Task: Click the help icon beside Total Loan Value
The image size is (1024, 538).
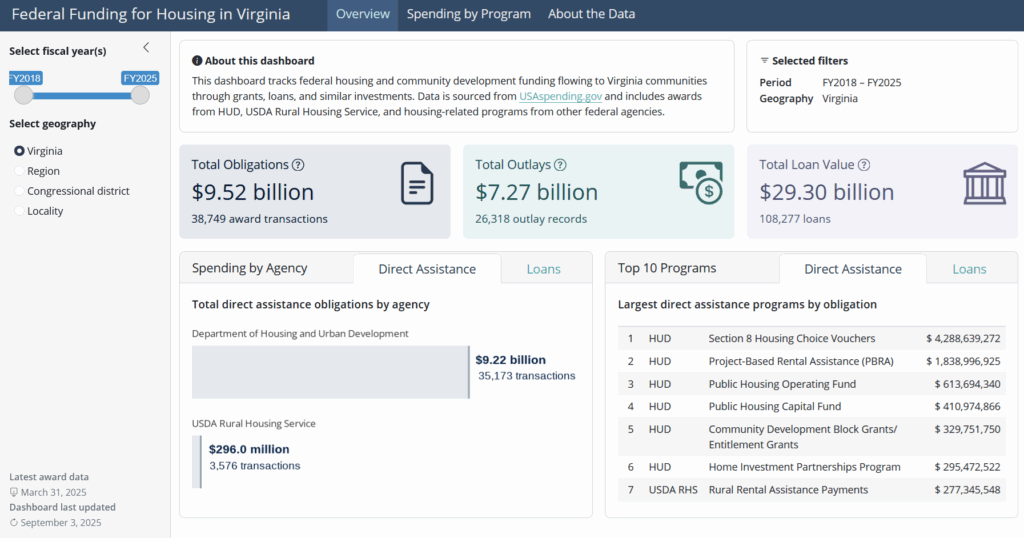Action: (864, 165)
